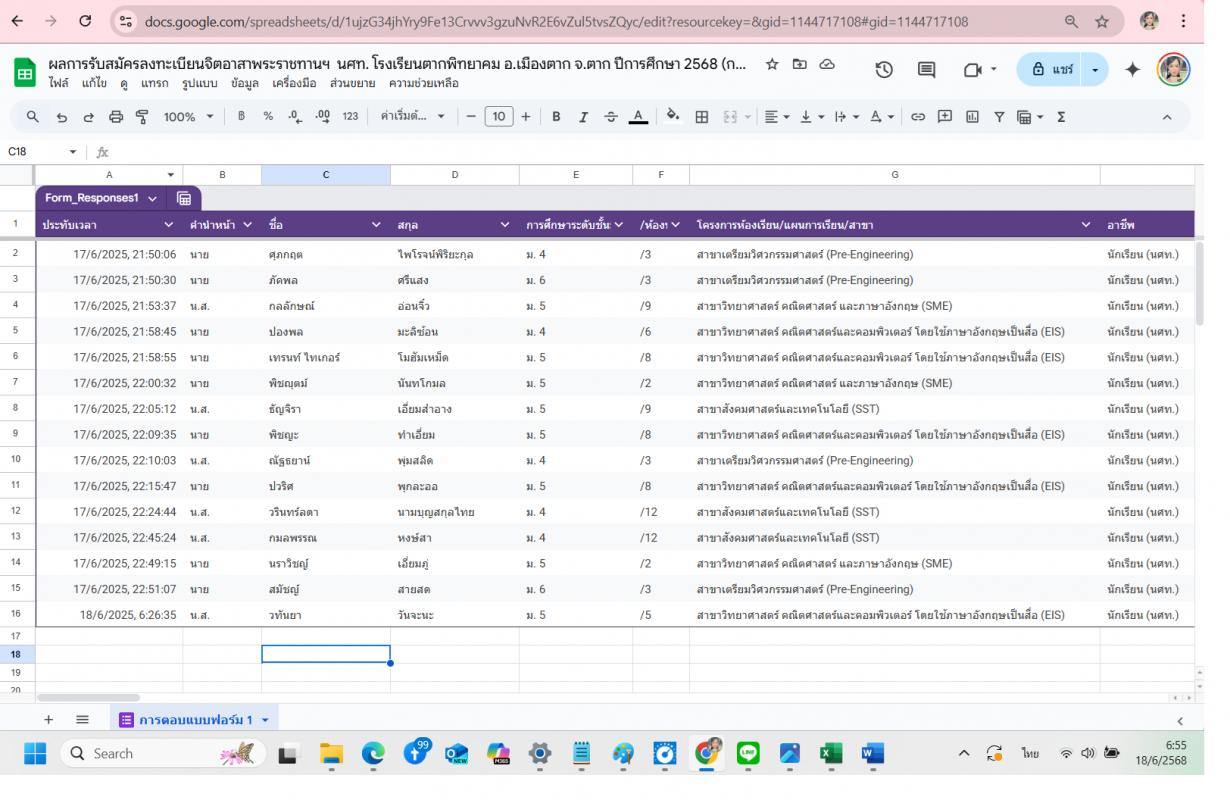Open vertical align dropdown

click(811, 117)
